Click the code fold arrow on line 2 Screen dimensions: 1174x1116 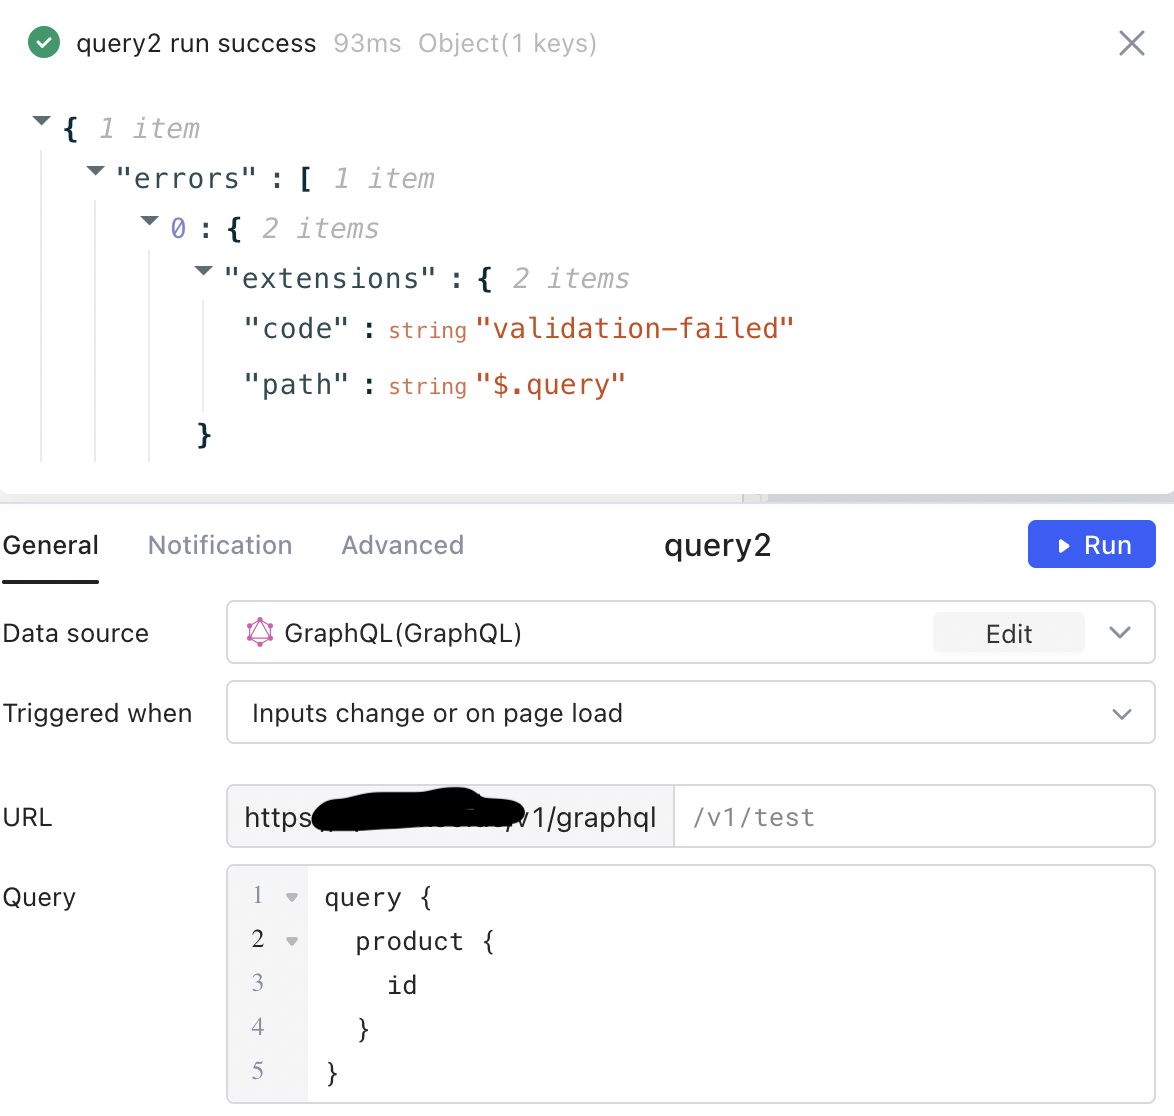pos(290,940)
